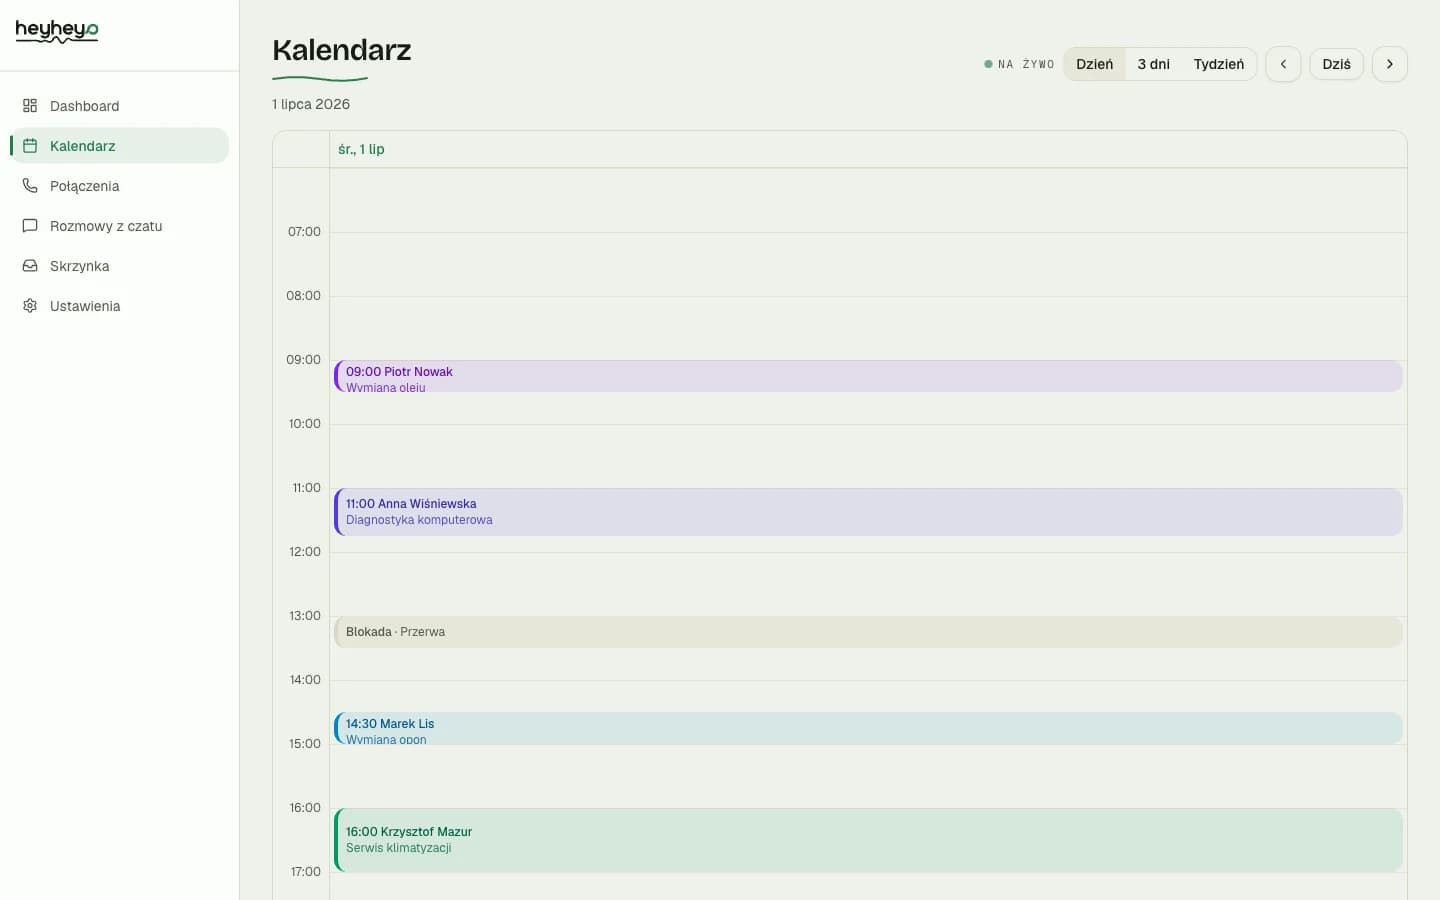Open 14:30 Marek Lis appointment
1440x900 pixels.
(x=868, y=728)
